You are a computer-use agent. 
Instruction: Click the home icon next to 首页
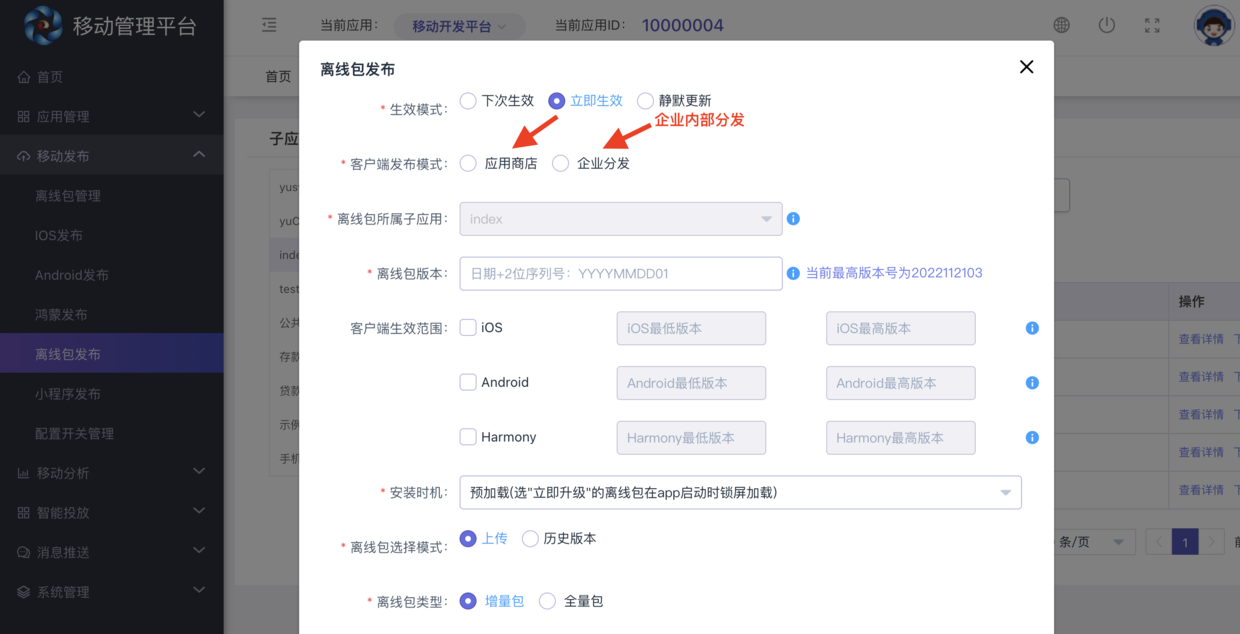[x=23, y=77]
